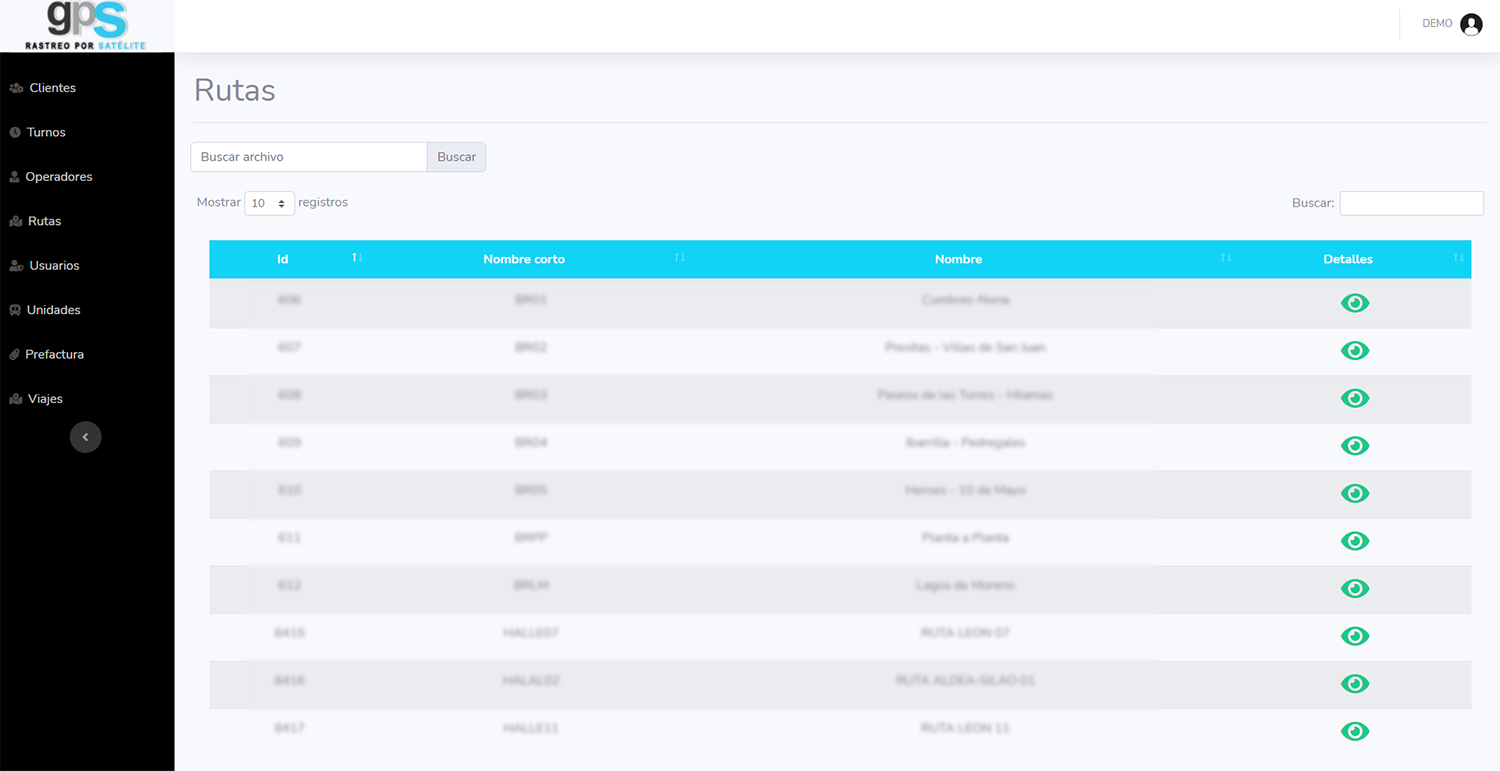Collapse the sidebar with the arrow button
This screenshot has height=771, width=1500.
(86, 437)
